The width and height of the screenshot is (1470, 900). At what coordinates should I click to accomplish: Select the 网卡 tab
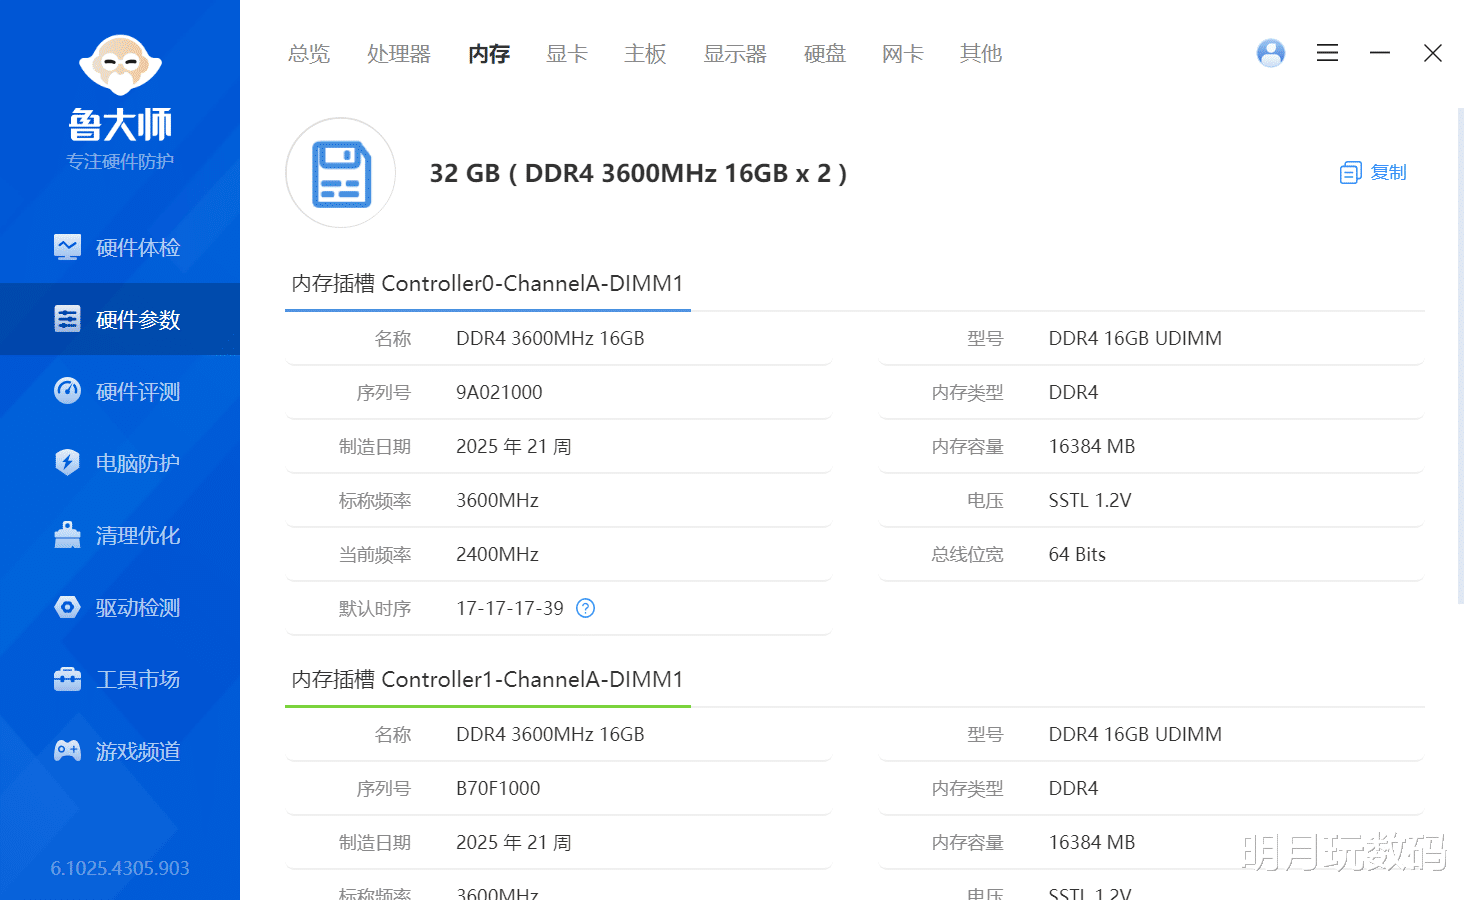pyautogui.click(x=903, y=54)
